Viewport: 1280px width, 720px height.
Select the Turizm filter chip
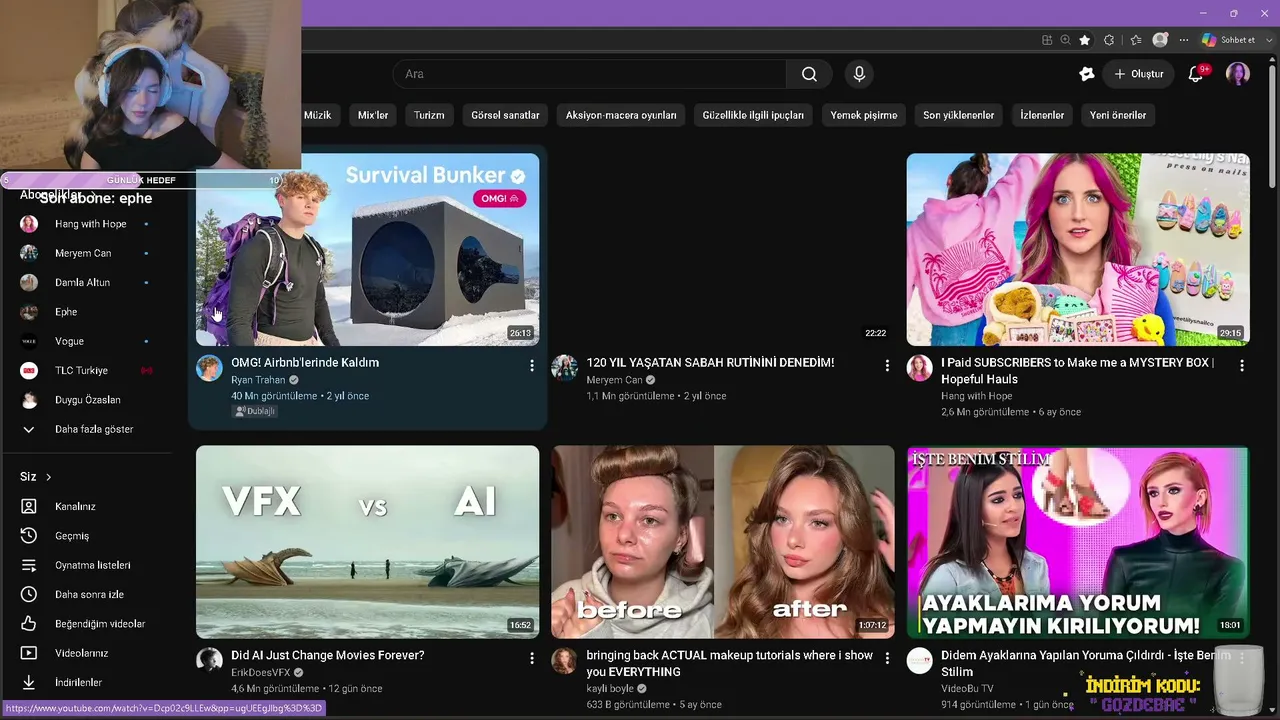click(x=429, y=115)
